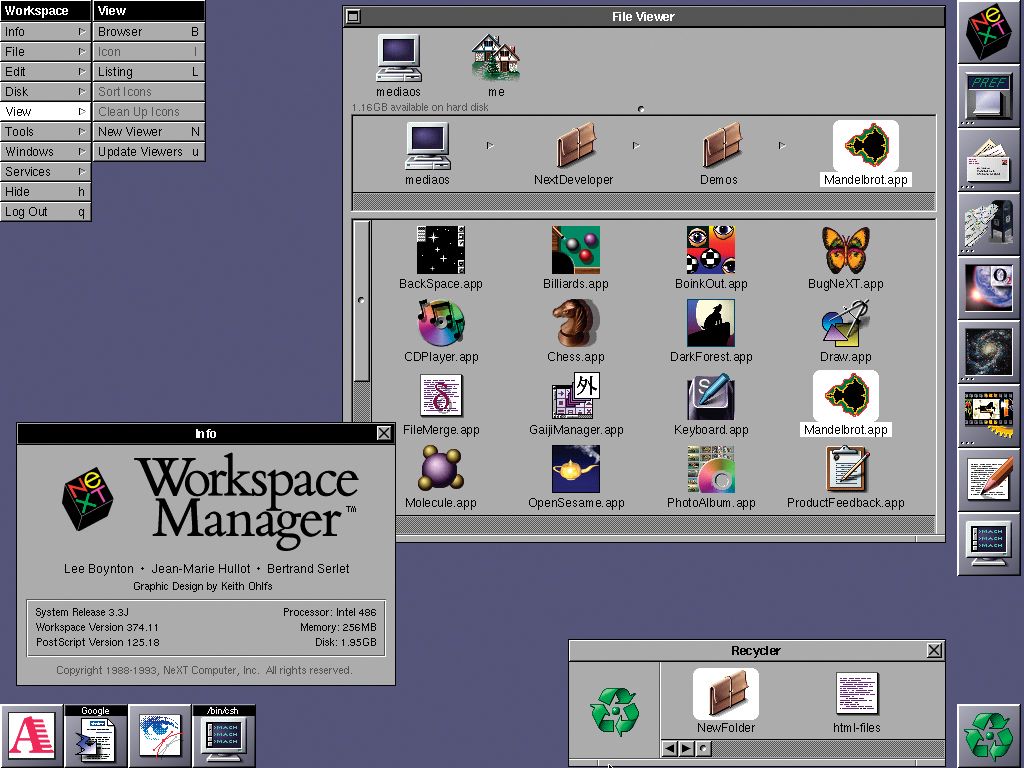The height and width of the screenshot is (768, 1024).
Task: Click File Viewer miniaturize button
Action: (353, 16)
